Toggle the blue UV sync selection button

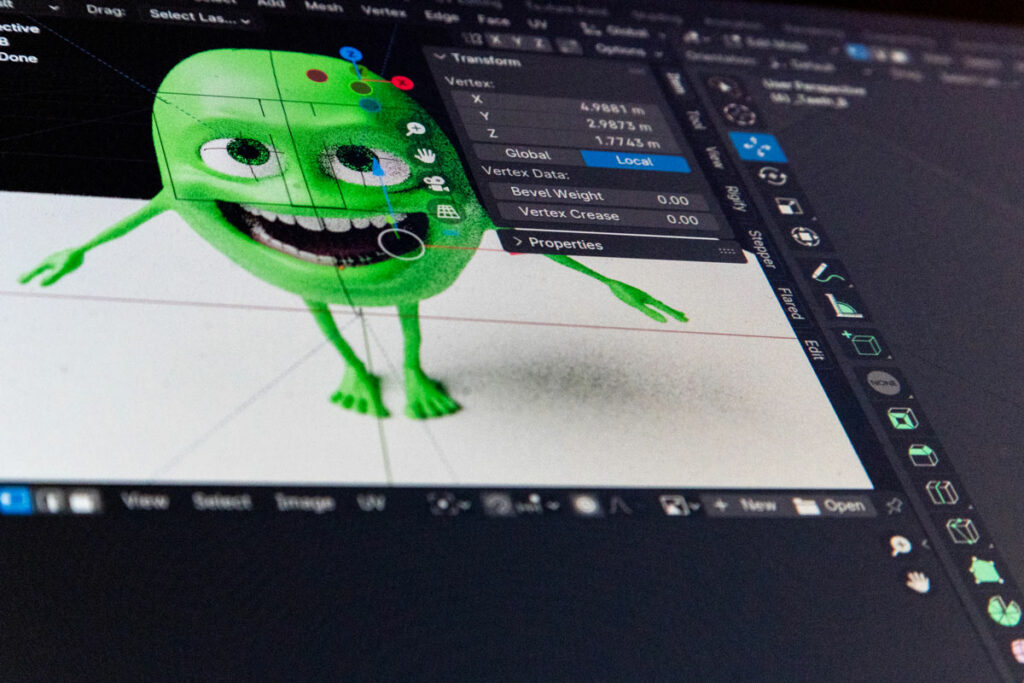tap(15, 501)
